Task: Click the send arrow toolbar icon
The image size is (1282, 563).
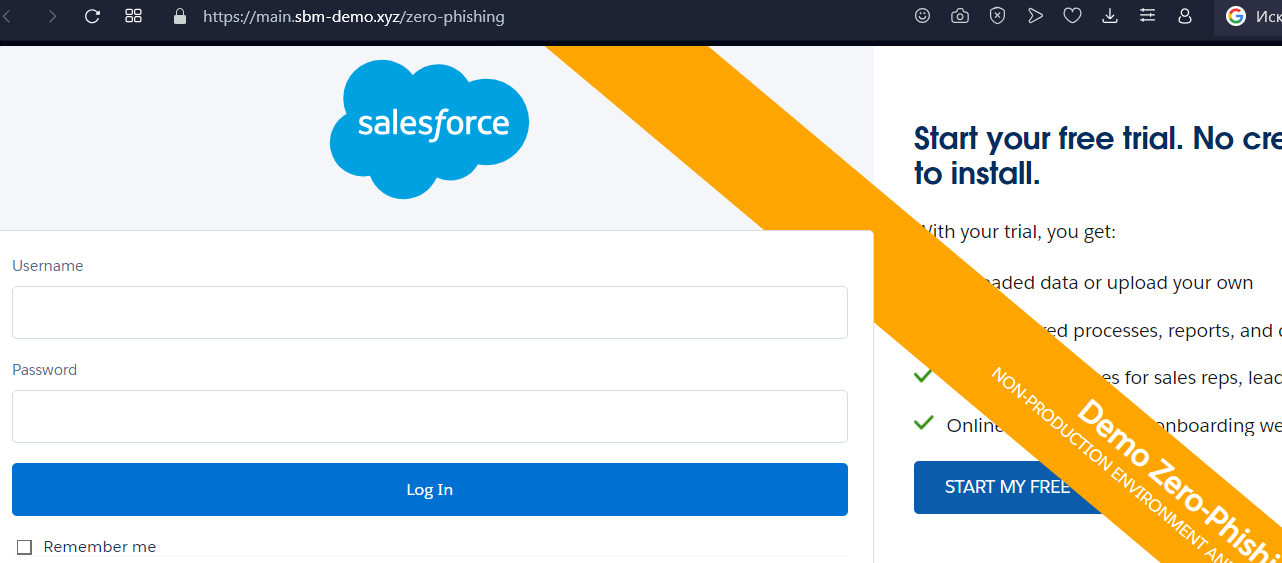Action: (1035, 16)
